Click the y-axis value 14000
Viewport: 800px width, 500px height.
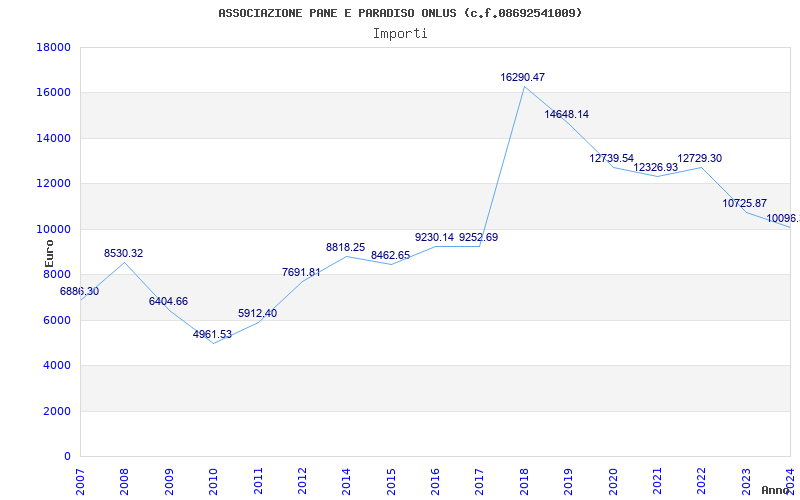coord(54,138)
